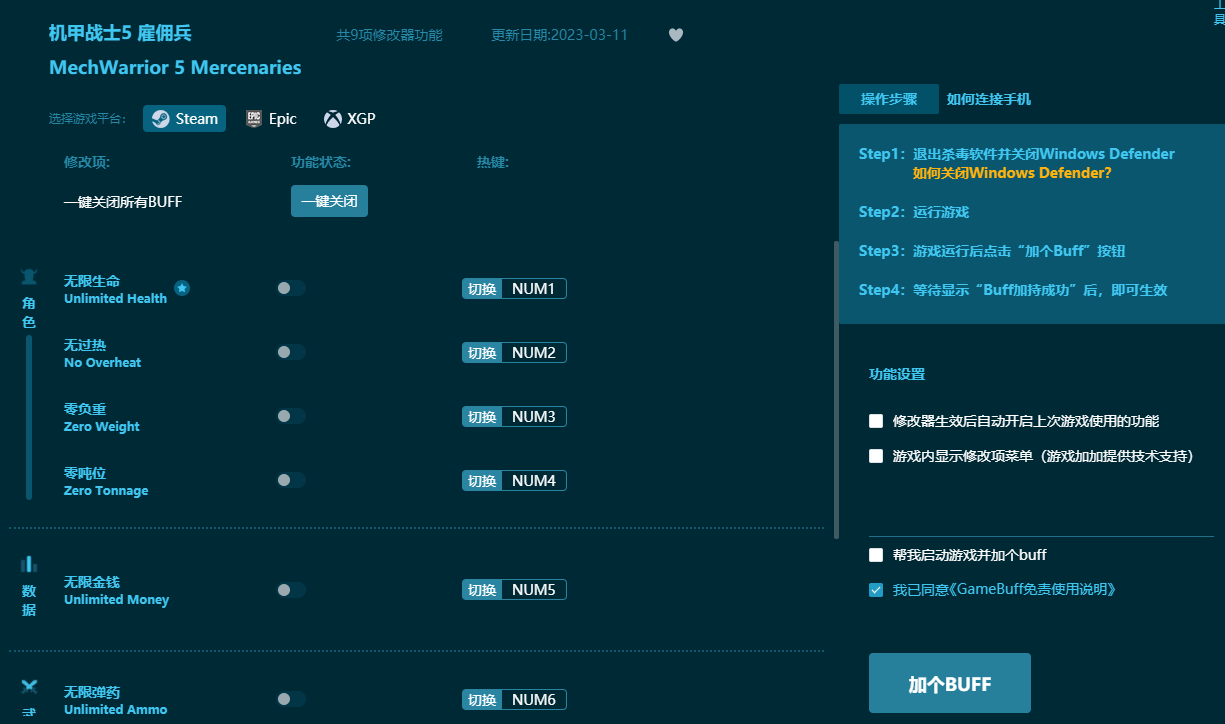Click 切换 button for NUM1 hotkey
The width and height of the screenshot is (1225, 724).
pyautogui.click(x=482, y=289)
